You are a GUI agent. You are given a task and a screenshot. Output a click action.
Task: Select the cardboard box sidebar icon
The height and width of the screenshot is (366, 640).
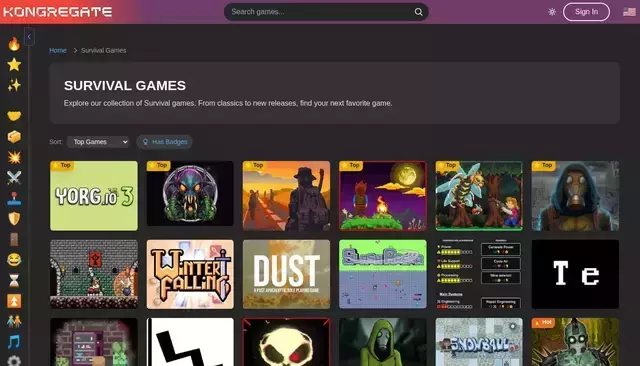pyautogui.click(x=14, y=137)
